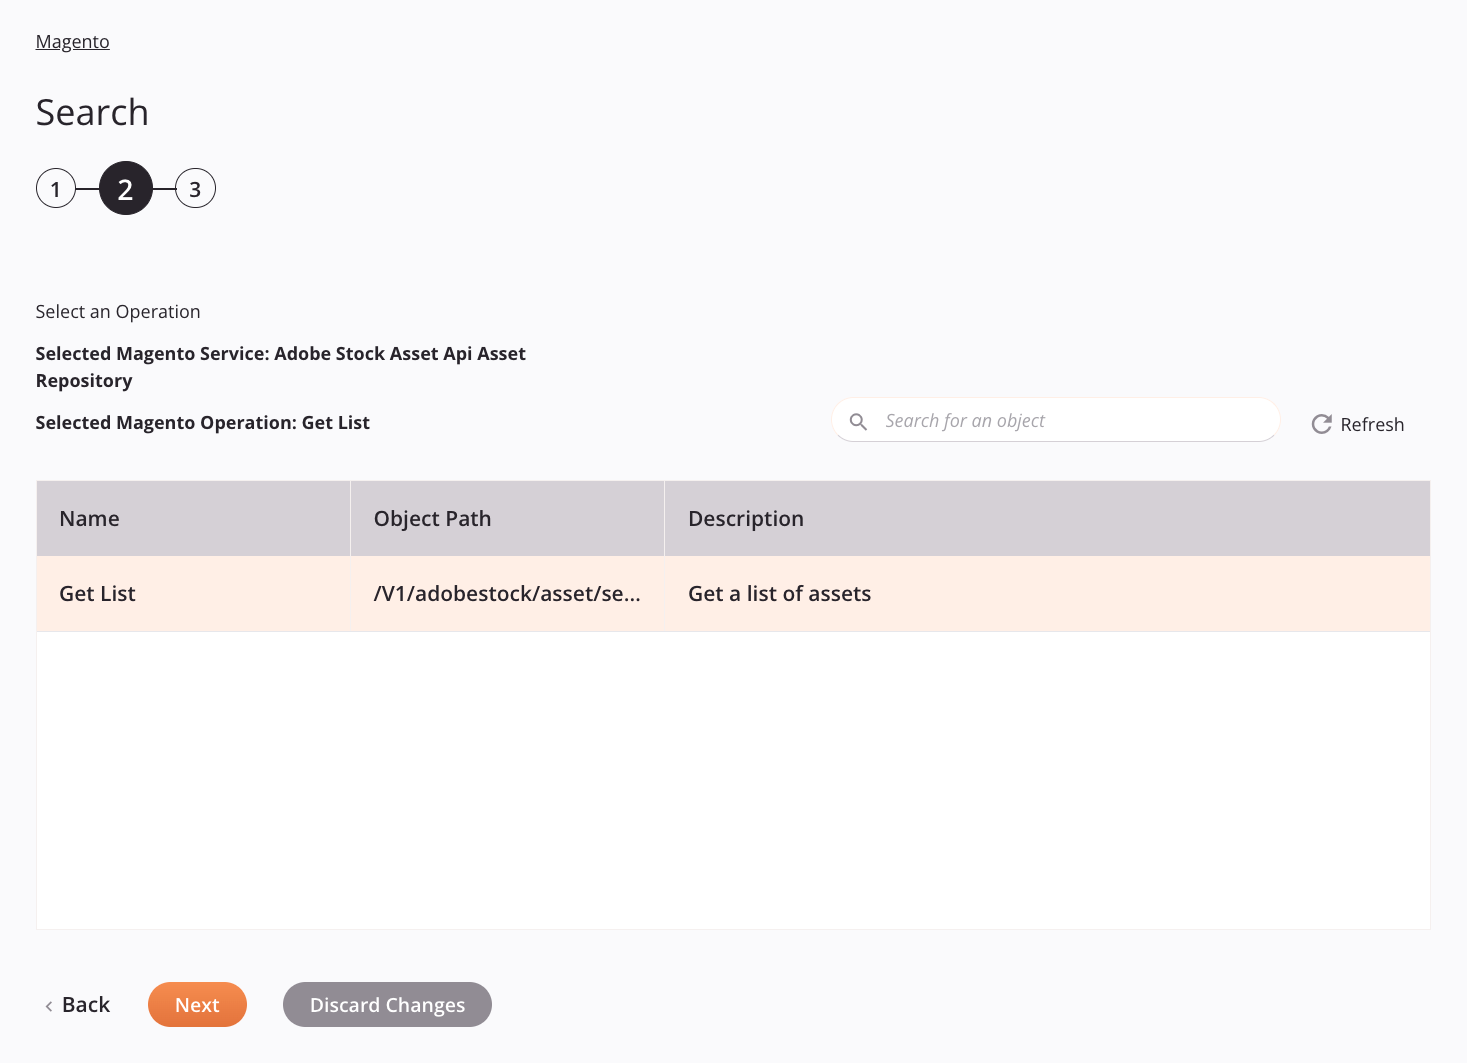Image resolution: width=1467 pixels, height=1063 pixels.
Task: Click the Back chevron icon
Action: [x=49, y=1006]
